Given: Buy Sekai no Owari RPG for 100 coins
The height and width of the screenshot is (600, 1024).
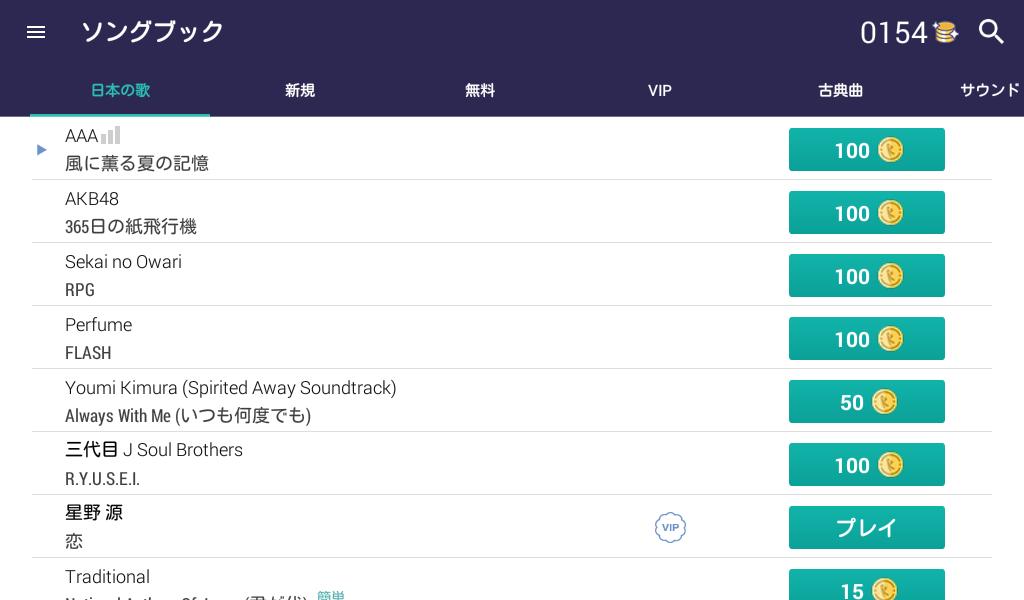Looking at the screenshot, I should [867, 276].
